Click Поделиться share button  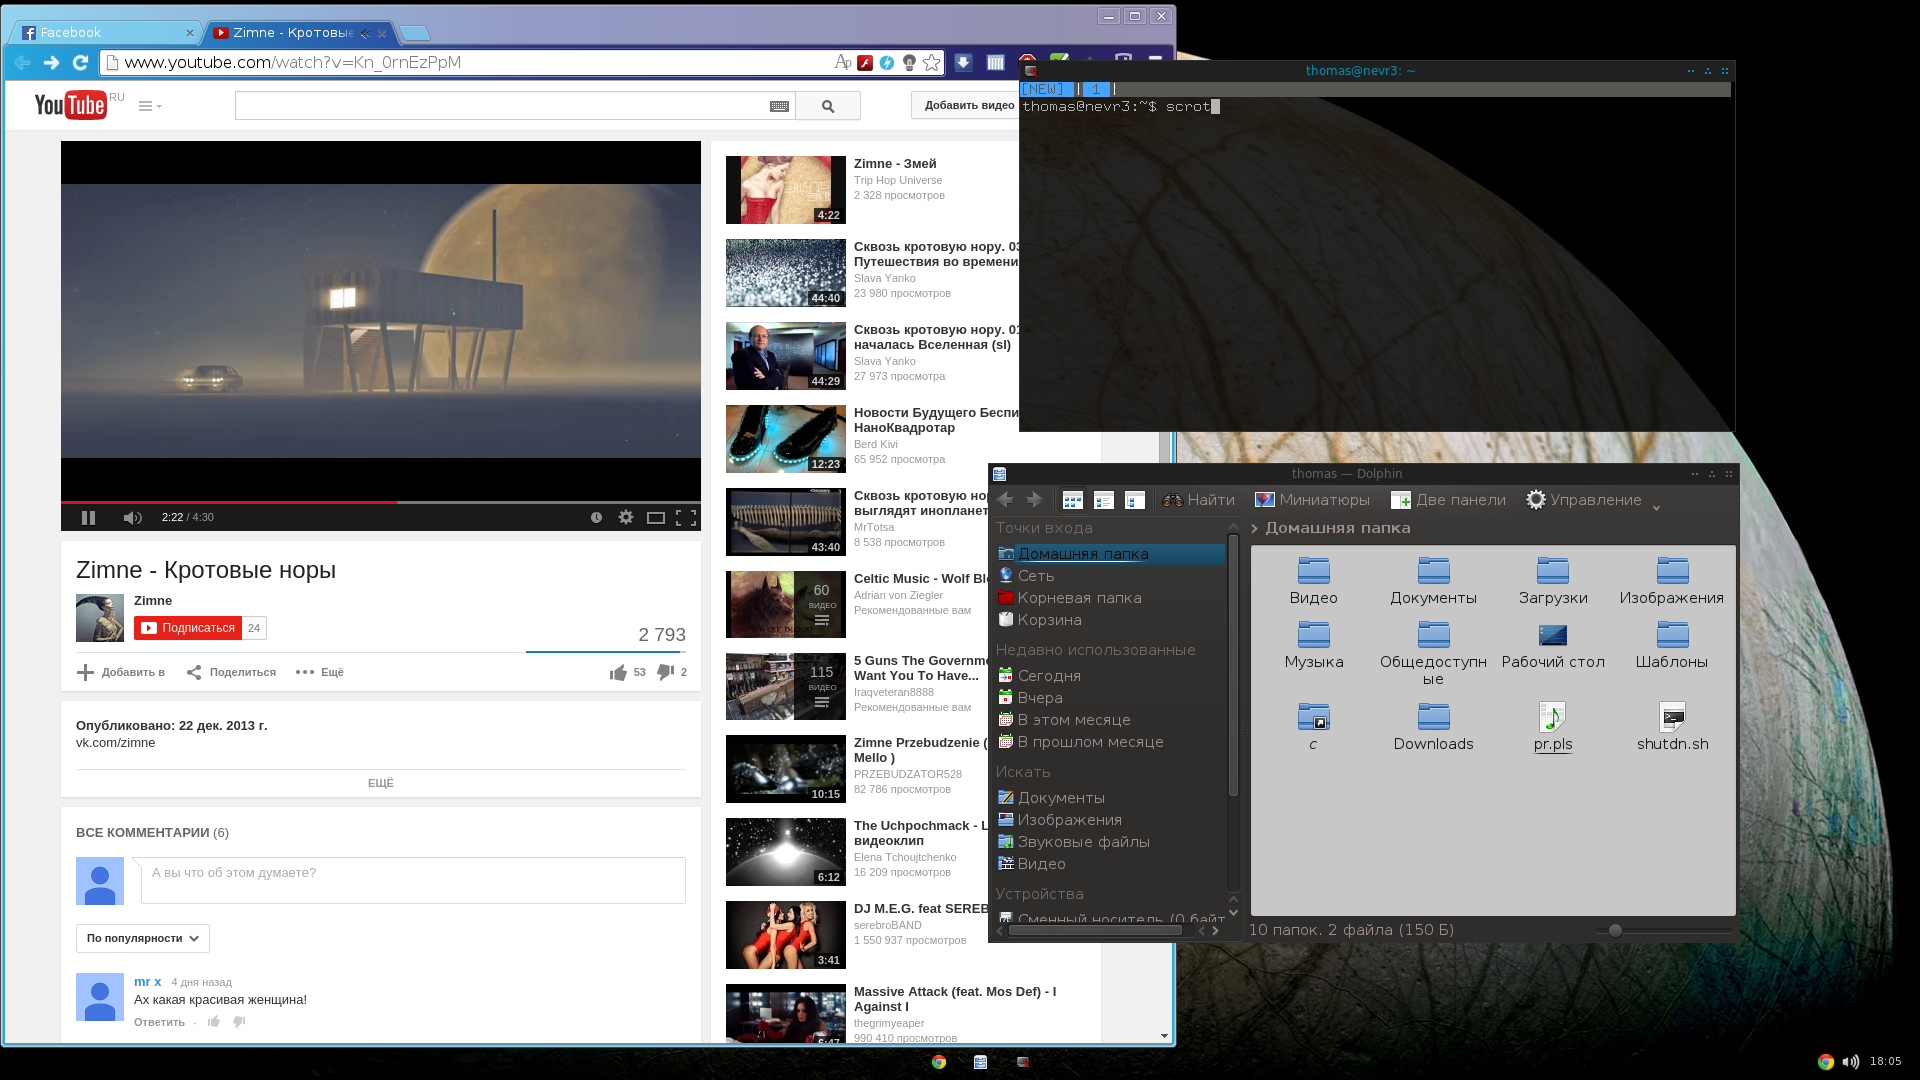point(231,672)
